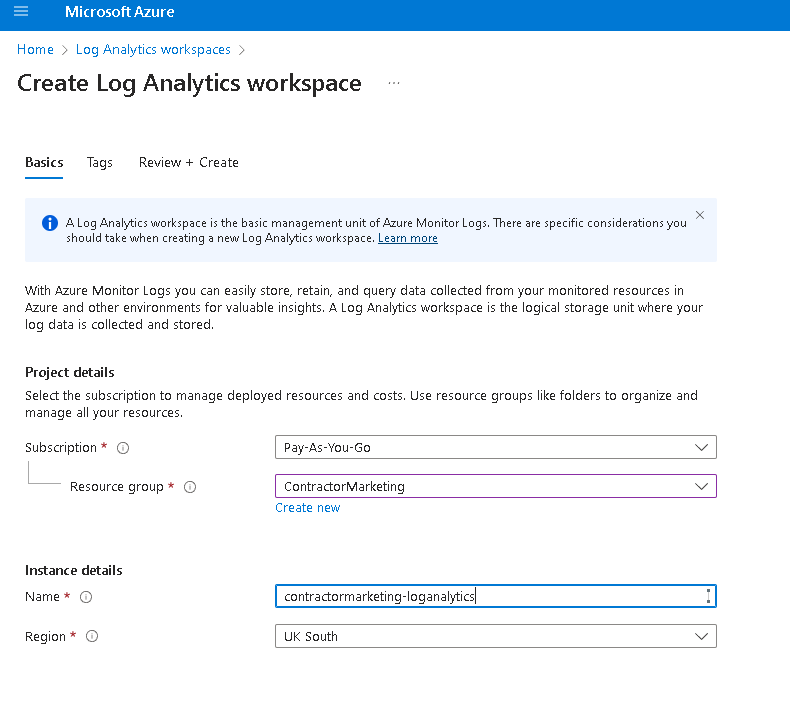Image resolution: width=790 pixels, height=710 pixels.
Task: Click Create new under Resource group
Action: pos(307,507)
